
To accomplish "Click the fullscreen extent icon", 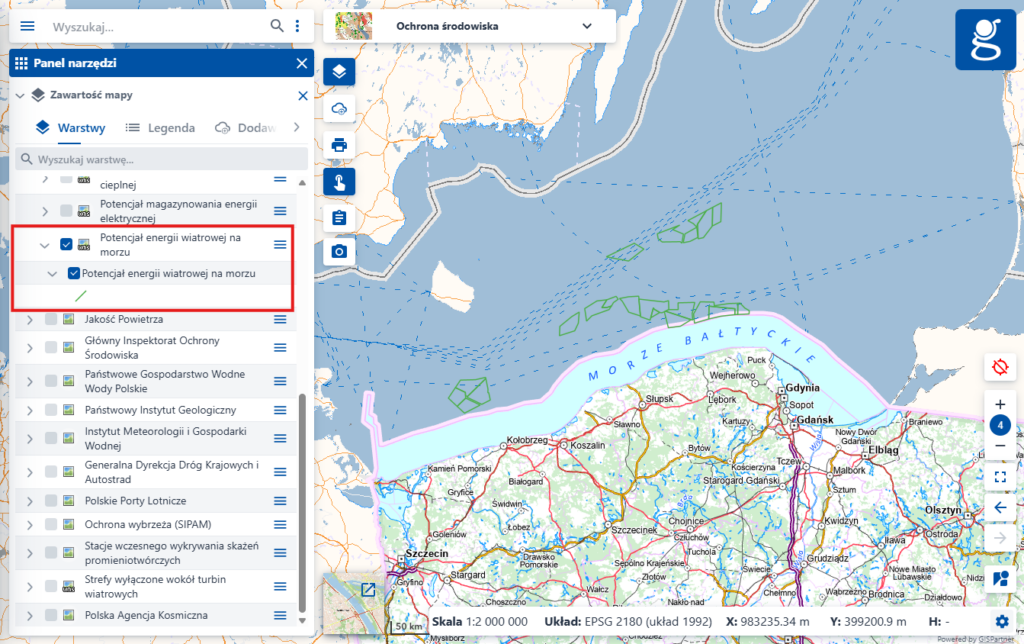I will coord(999,477).
